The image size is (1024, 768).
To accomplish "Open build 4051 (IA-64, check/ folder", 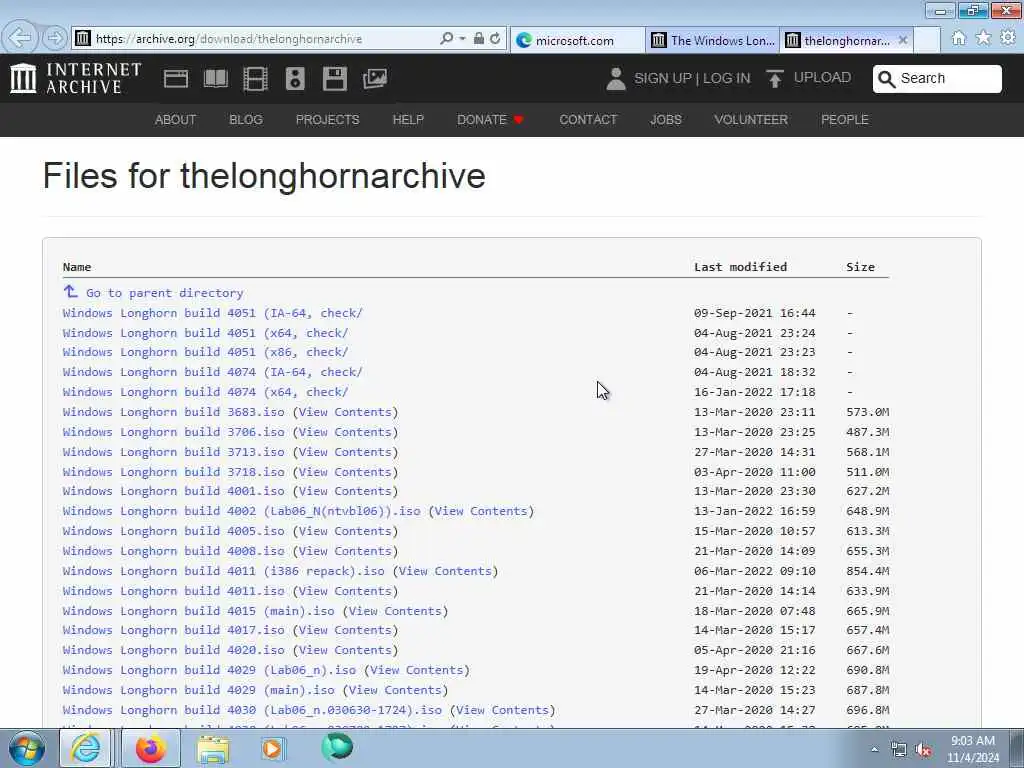I will tap(212, 313).
